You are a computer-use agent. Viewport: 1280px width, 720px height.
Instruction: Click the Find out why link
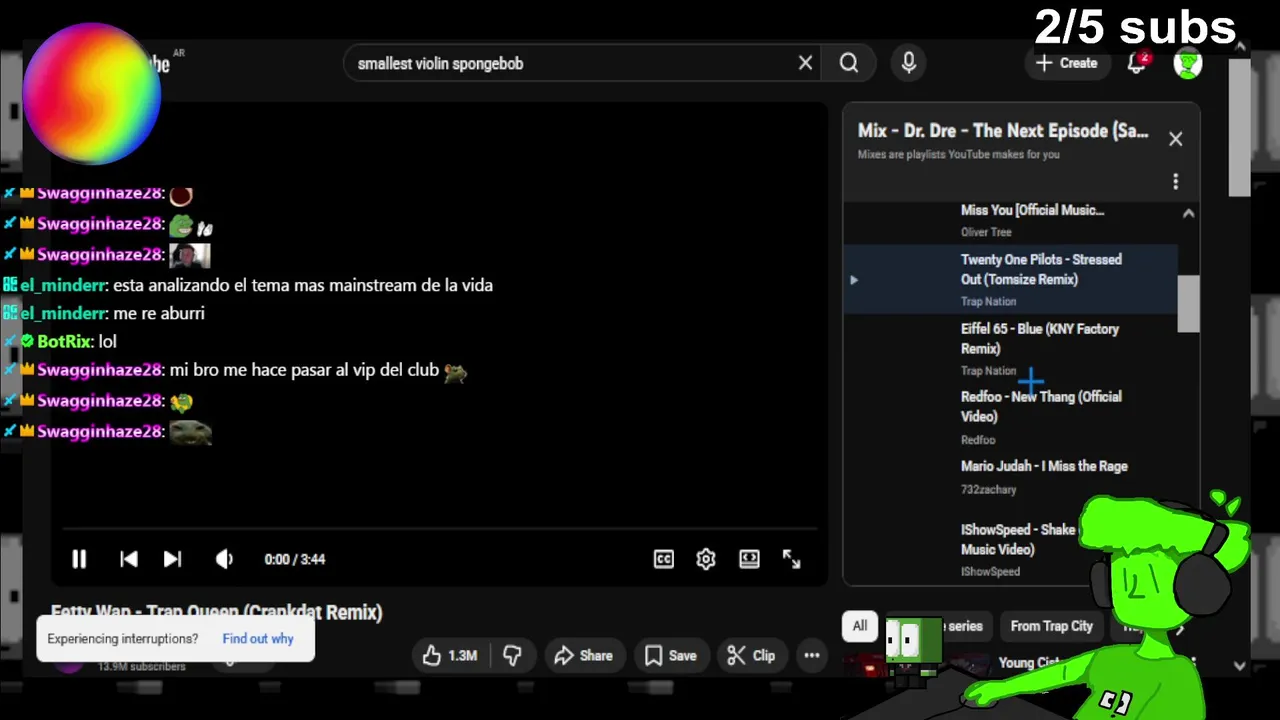pos(258,639)
